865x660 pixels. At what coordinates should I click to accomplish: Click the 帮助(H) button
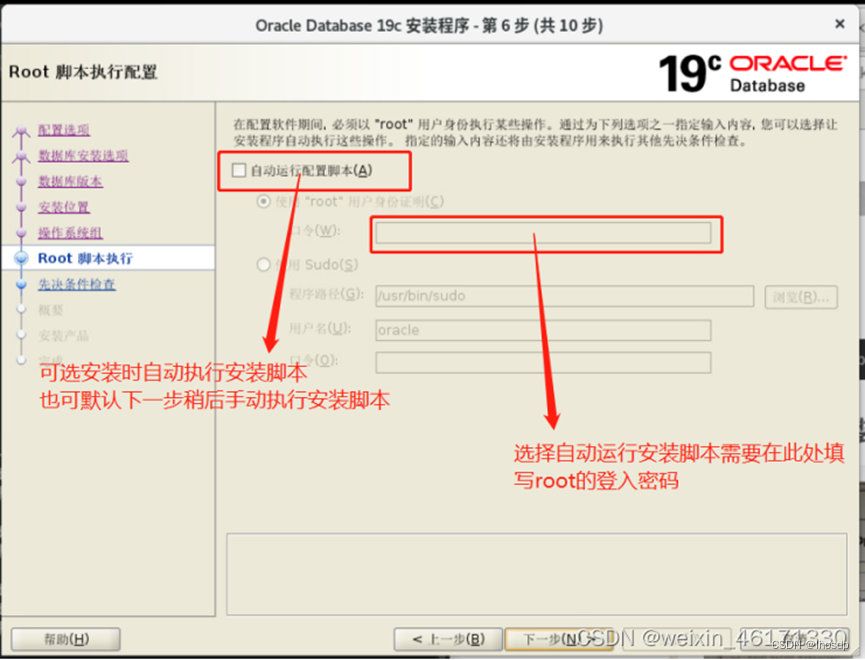pyautogui.click(x=66, y=639)
